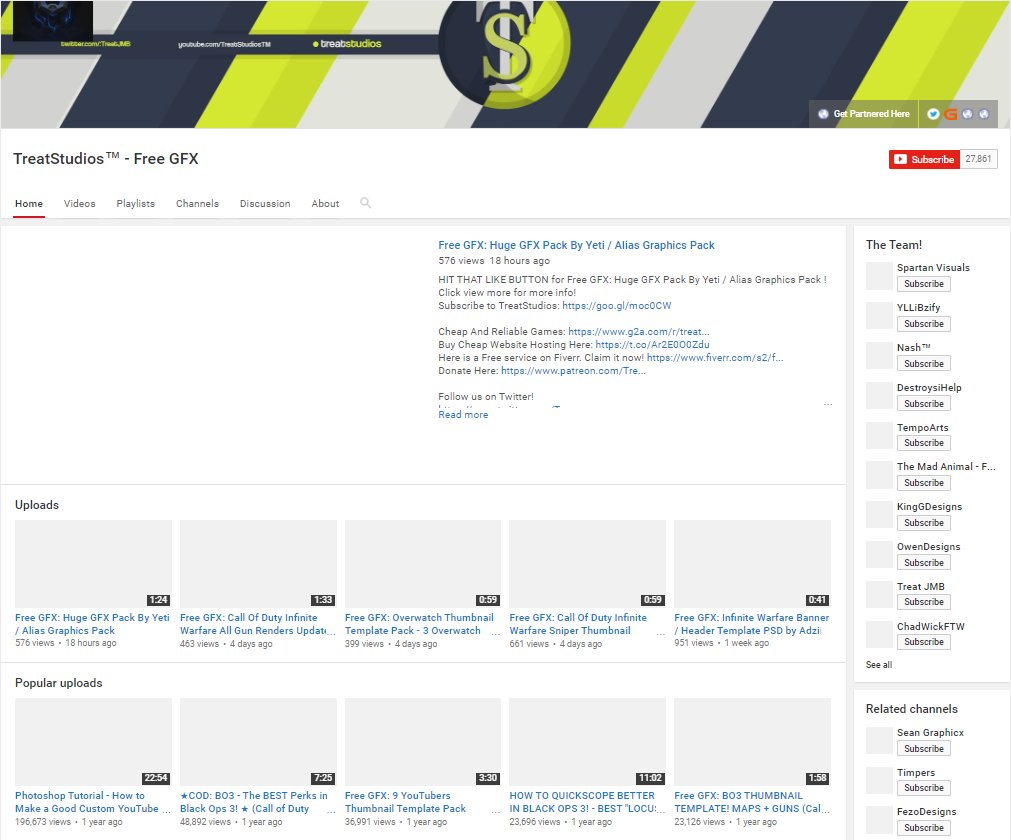Open the fiverr.com free service link
Image resolution: width=1011 pixels, height=840 pixels.
pyautogui.click(x=715, y=357)
